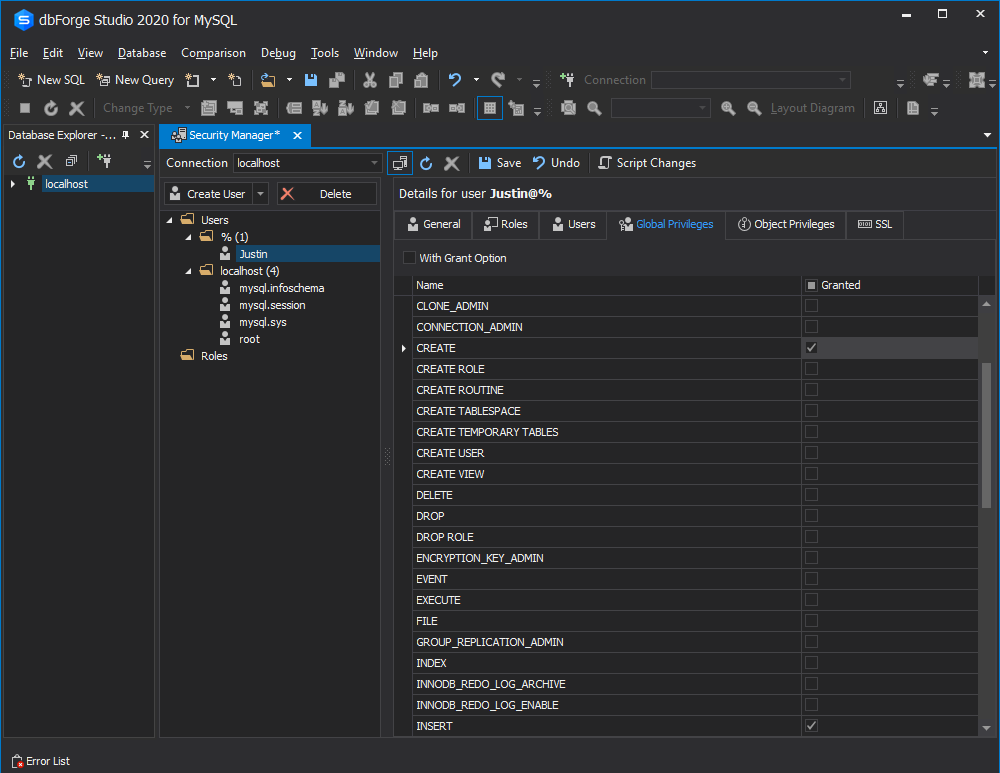Viewport: 1000px width, 773px height.
Task: Open the Error List panel
Action: 41,761
